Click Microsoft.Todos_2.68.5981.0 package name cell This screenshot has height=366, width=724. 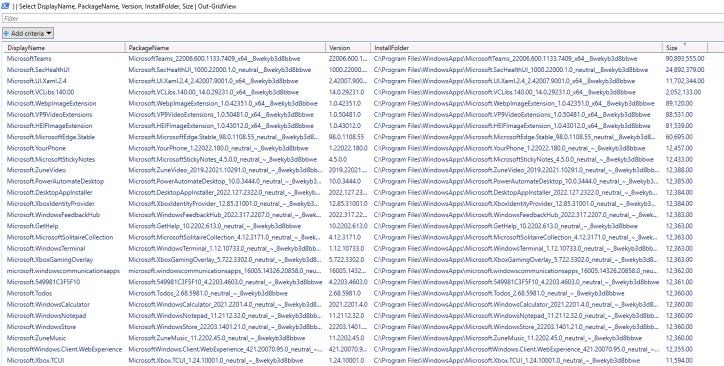pos(208,293)
